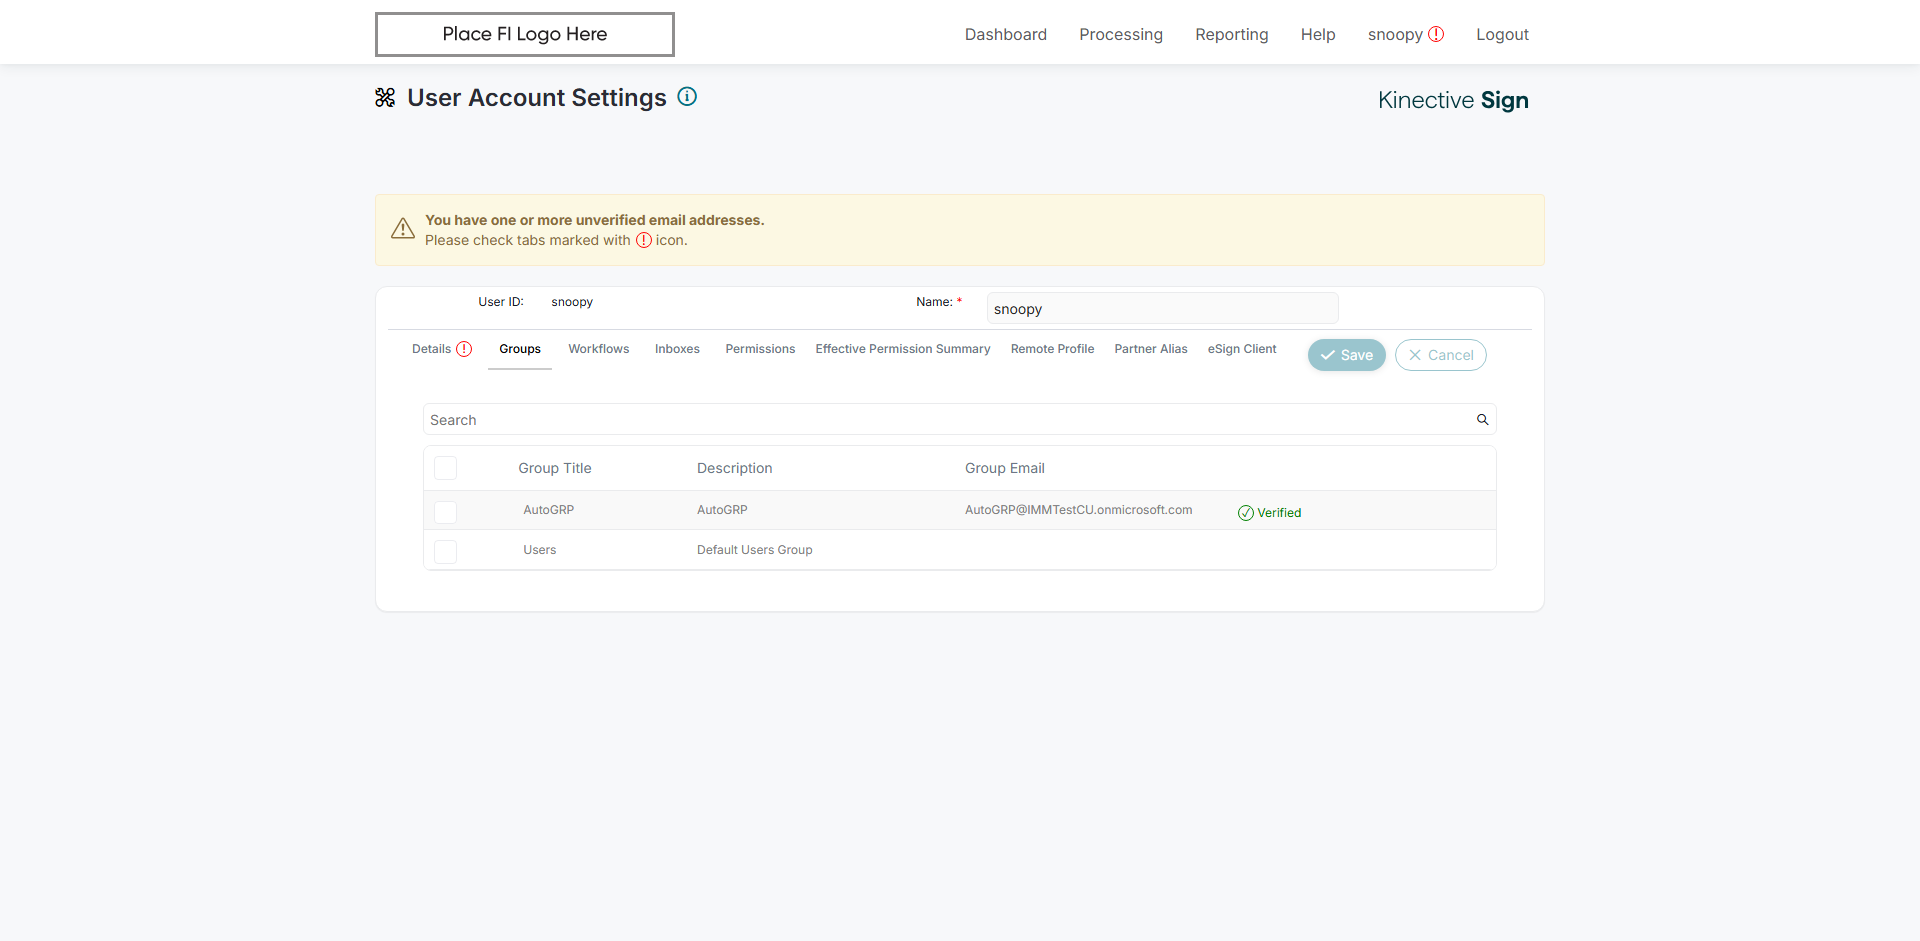This screenshot has width=1920, height=941.
Task: Click the Logout link
Action: tap(1502, 34)
